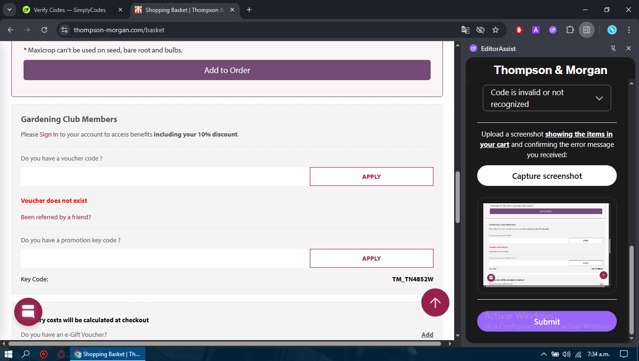Open 'showing the items in your cart' link
This screenshot has height=361, width=639.
click(x=546, y=139)
